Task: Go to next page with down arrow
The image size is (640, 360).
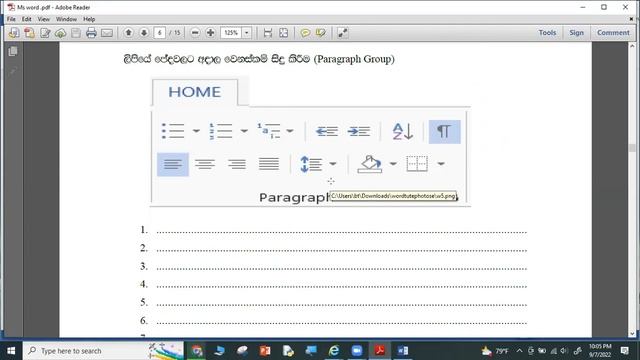Action: [x=144, y=33]
